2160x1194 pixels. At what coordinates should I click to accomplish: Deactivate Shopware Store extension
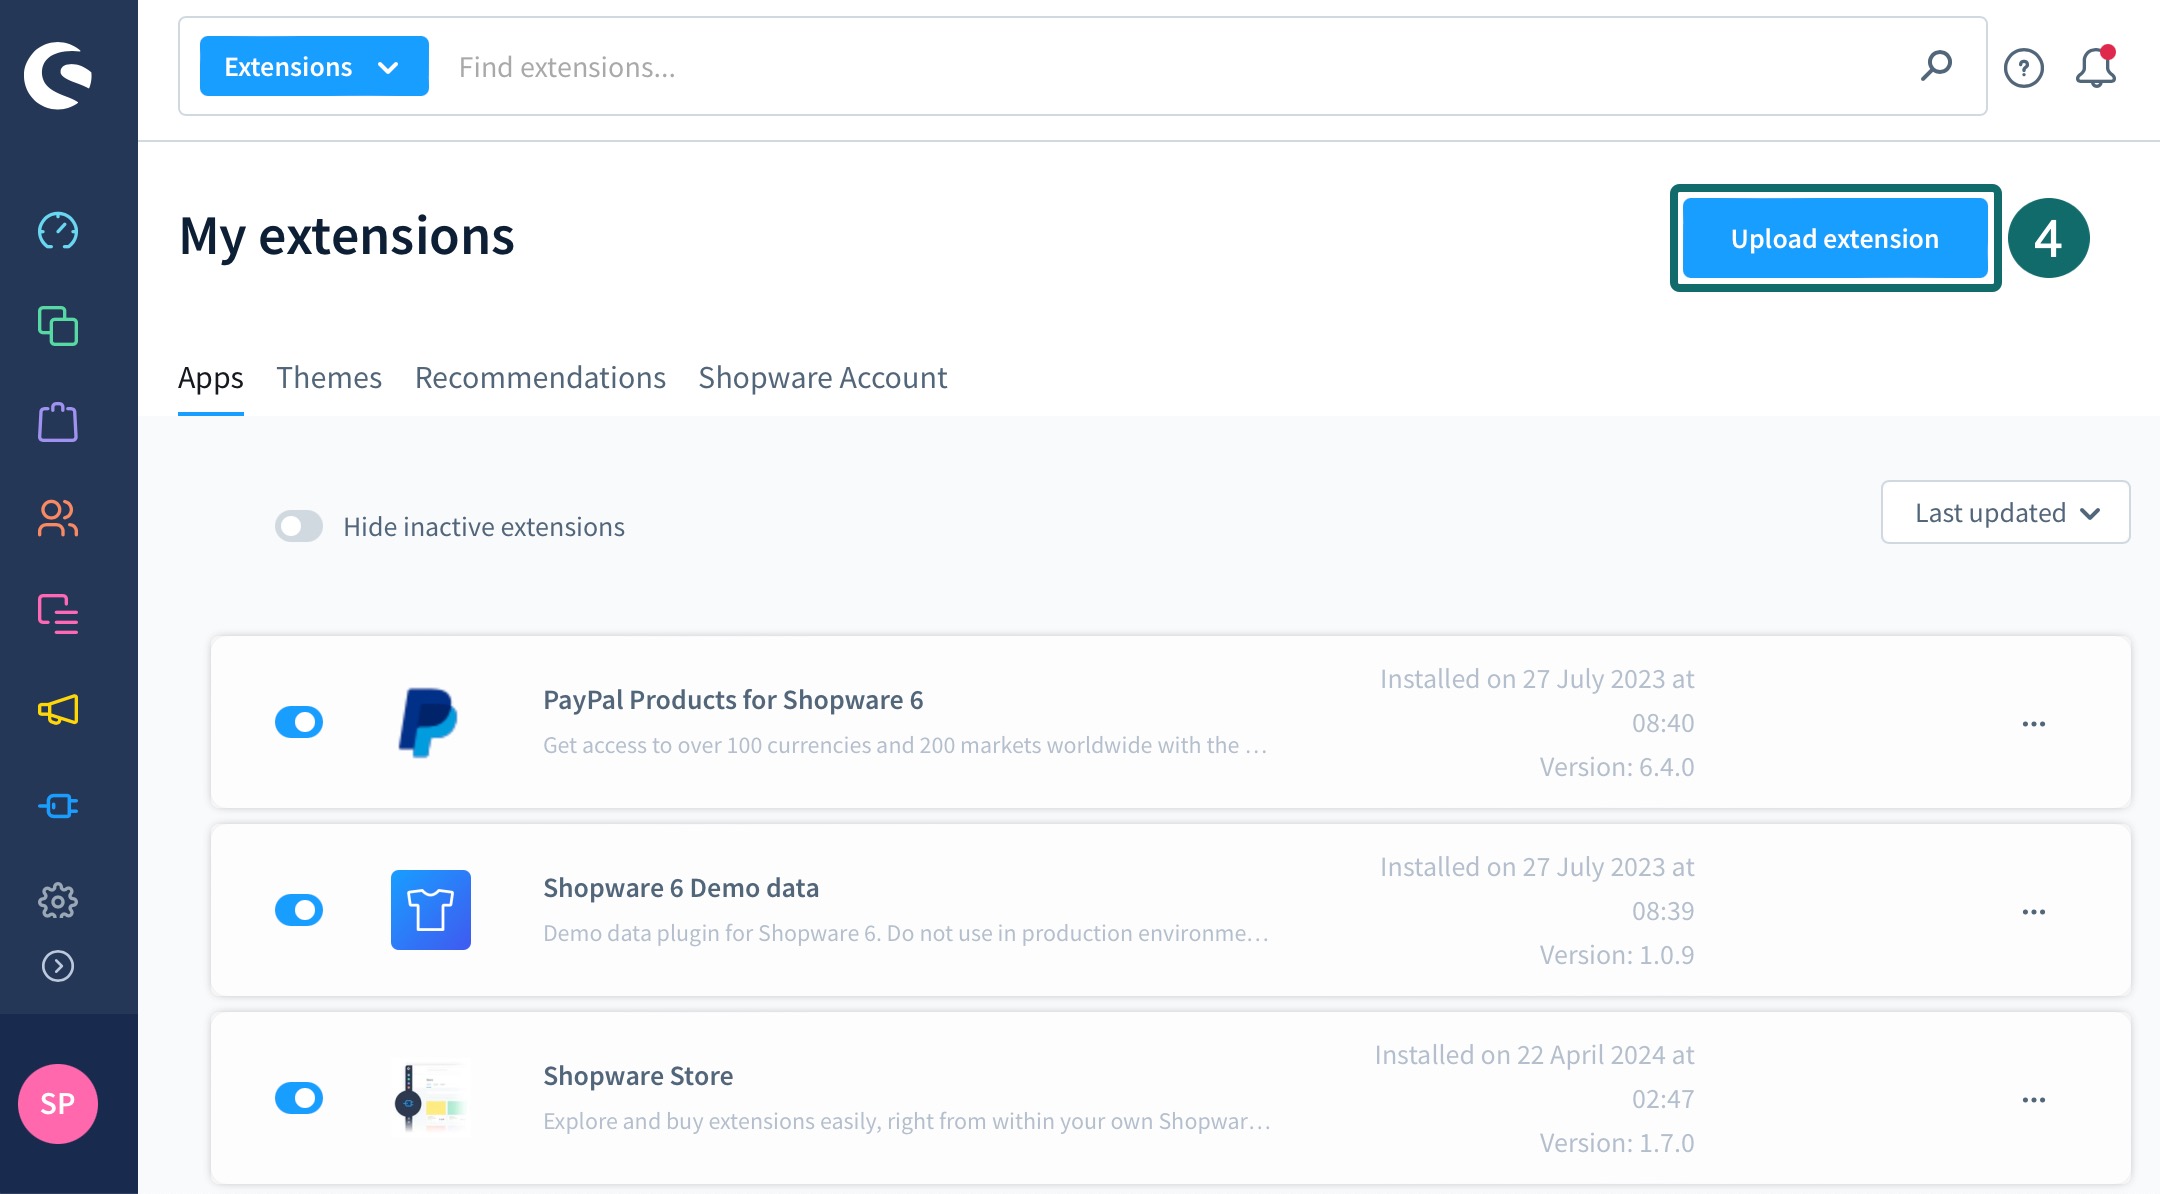(299, 1098)
